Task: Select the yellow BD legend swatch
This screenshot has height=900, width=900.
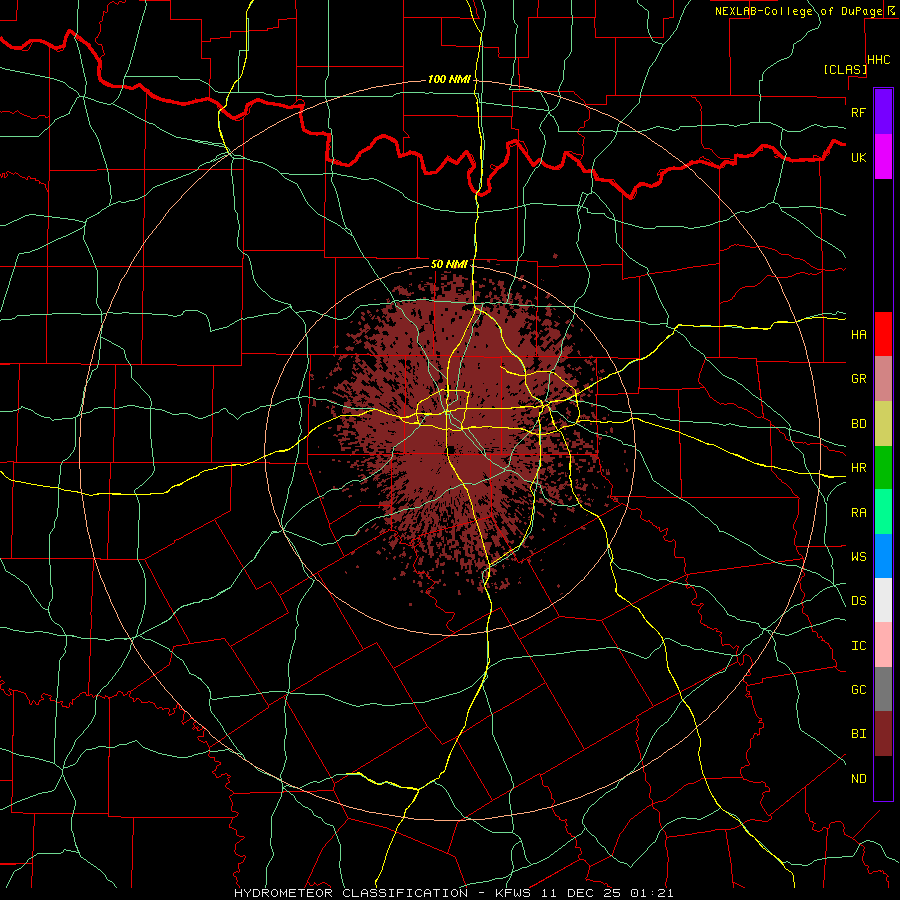Action: pyautogui.click(x=883, y=424)
